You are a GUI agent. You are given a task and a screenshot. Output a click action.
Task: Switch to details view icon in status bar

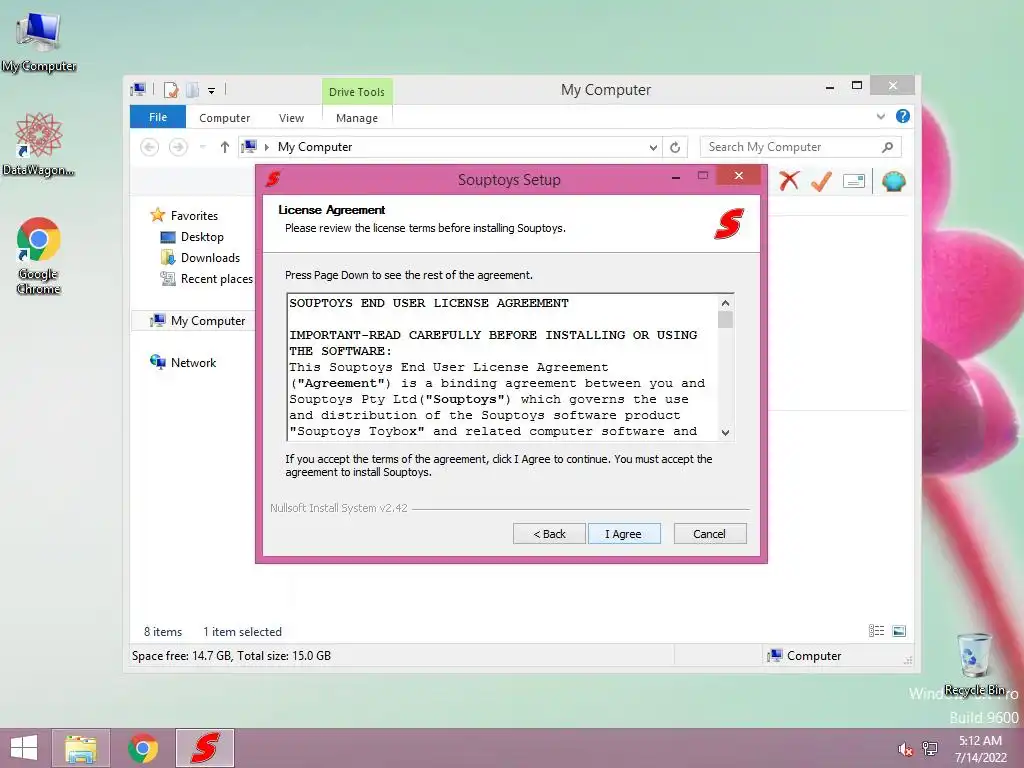click(x=876, y=630)
